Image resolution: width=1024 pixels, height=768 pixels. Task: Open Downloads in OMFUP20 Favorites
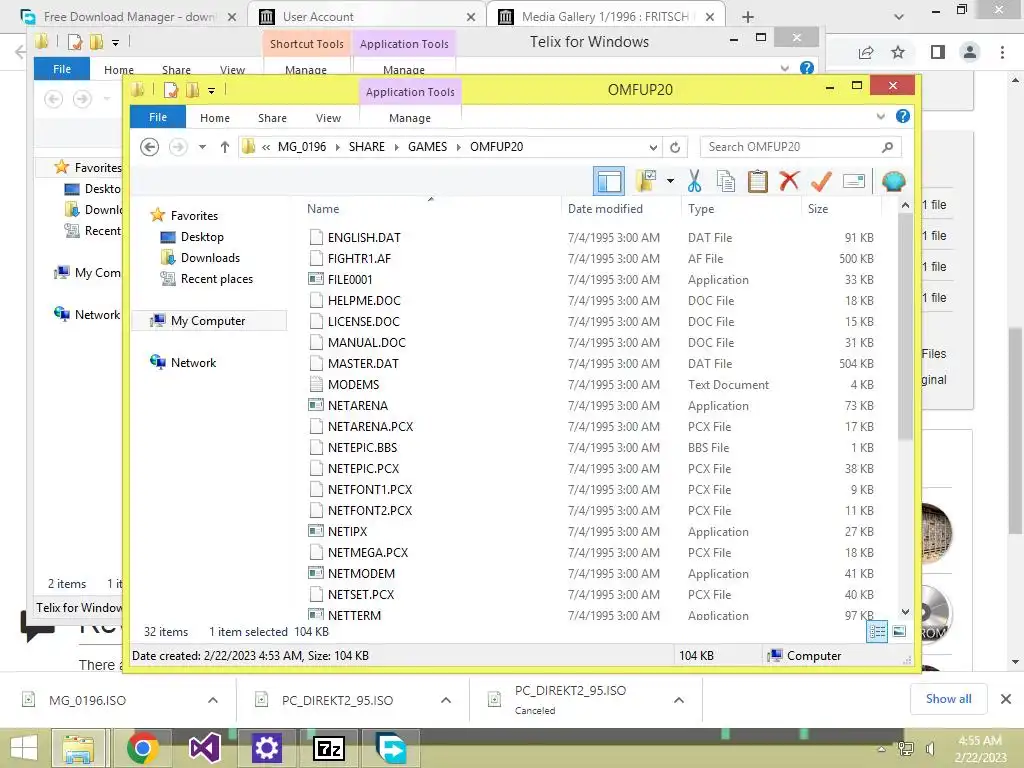(210, 258)
